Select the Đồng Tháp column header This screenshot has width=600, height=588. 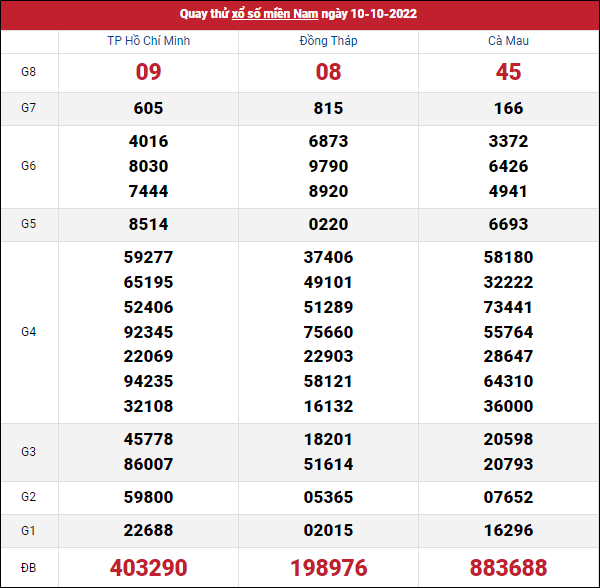(x=328, y=41)
